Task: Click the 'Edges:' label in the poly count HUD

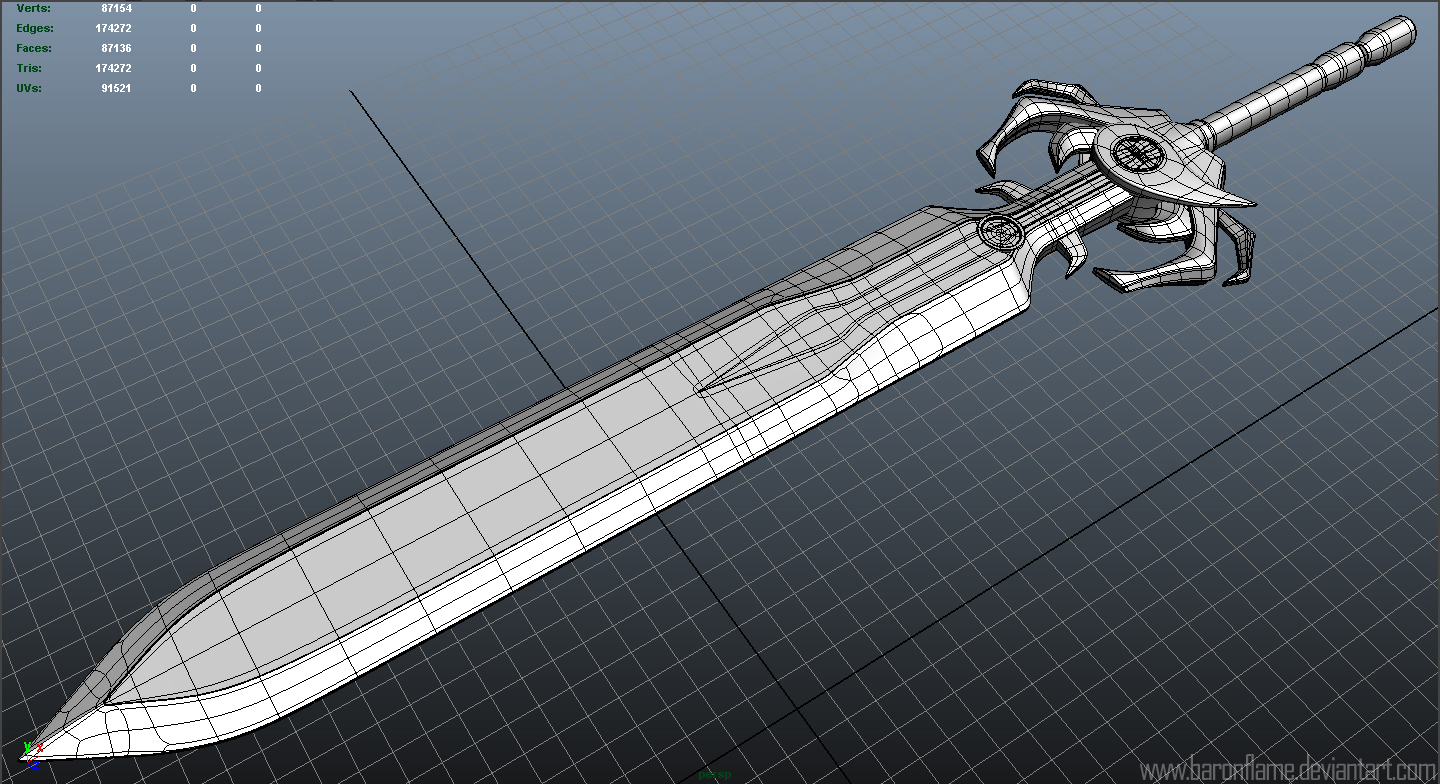Action: click(35, 28)
